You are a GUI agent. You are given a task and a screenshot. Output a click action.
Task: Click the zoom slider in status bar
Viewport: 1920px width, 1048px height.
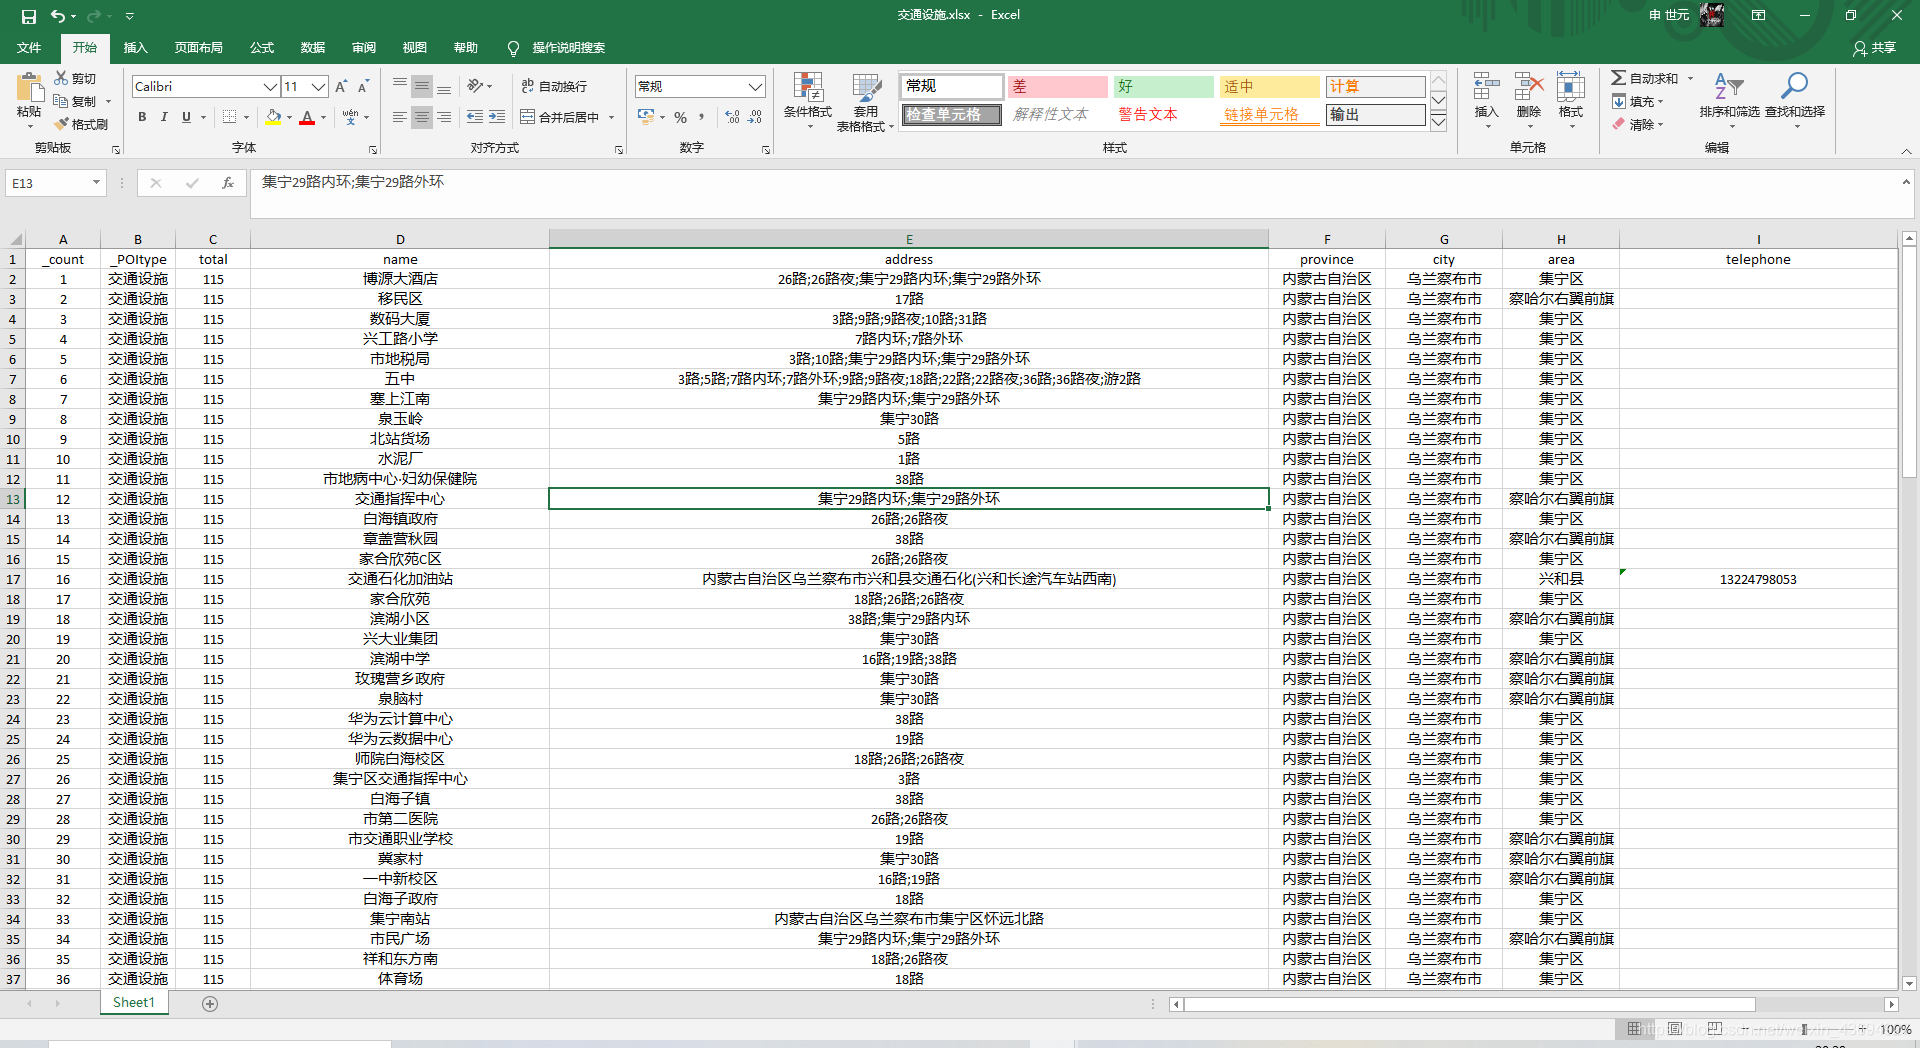[x=1803, y=1029]
